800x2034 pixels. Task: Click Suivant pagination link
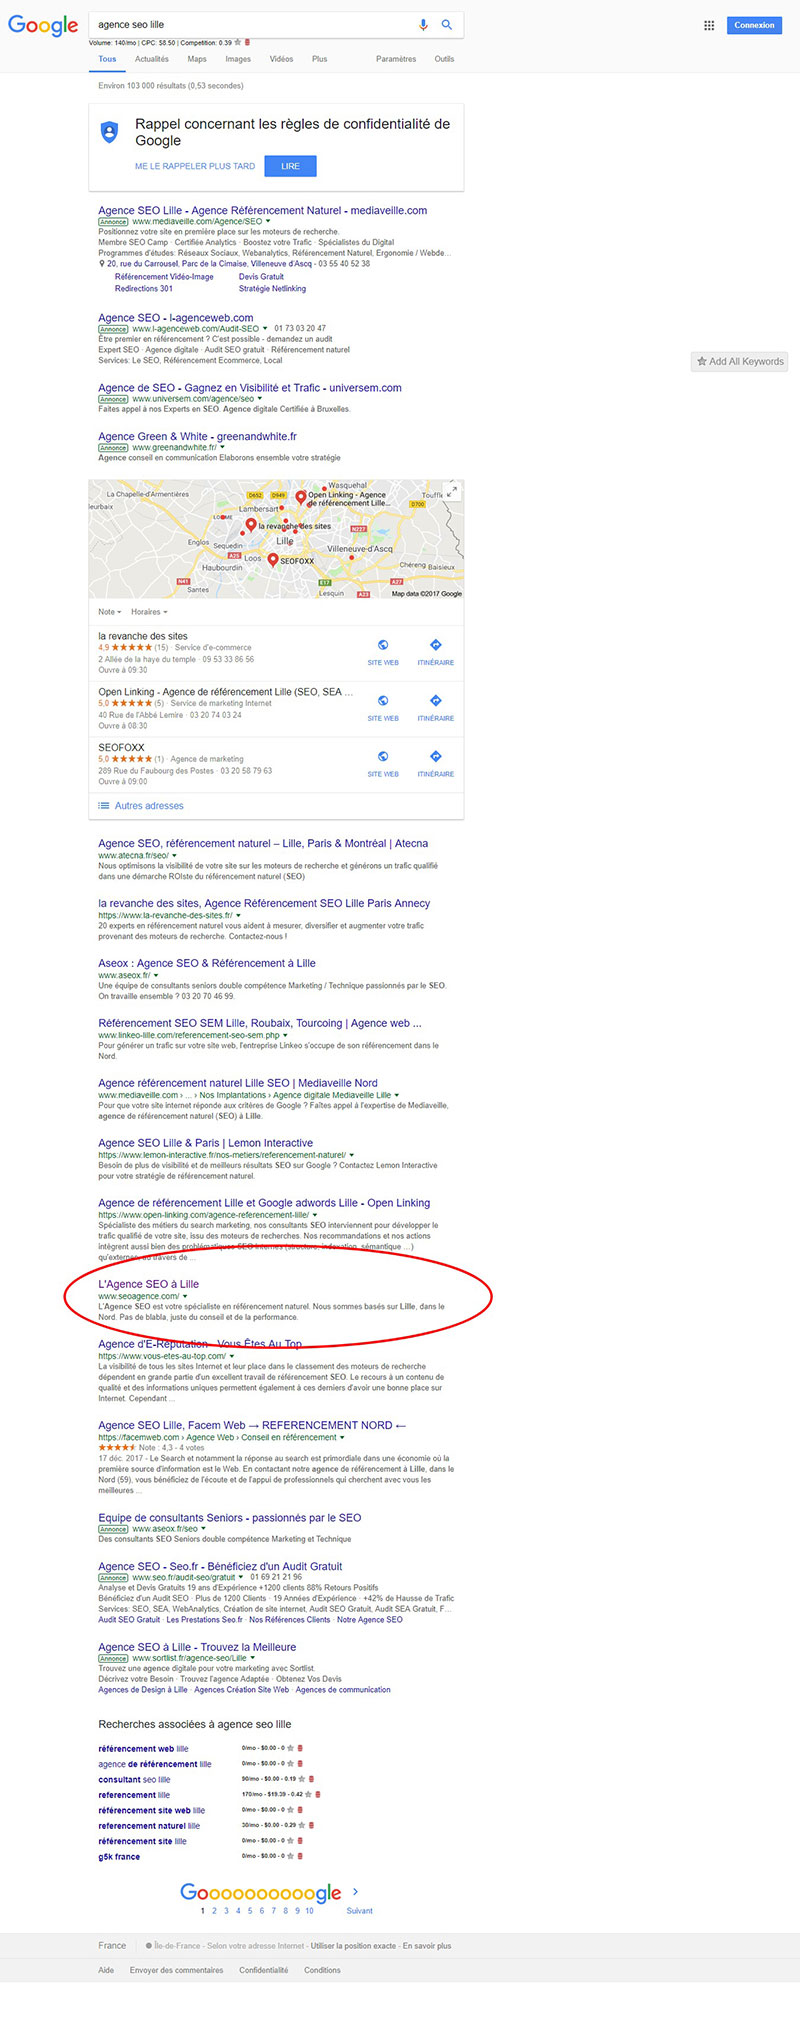pyautogui.click(x=359, y=1911)
